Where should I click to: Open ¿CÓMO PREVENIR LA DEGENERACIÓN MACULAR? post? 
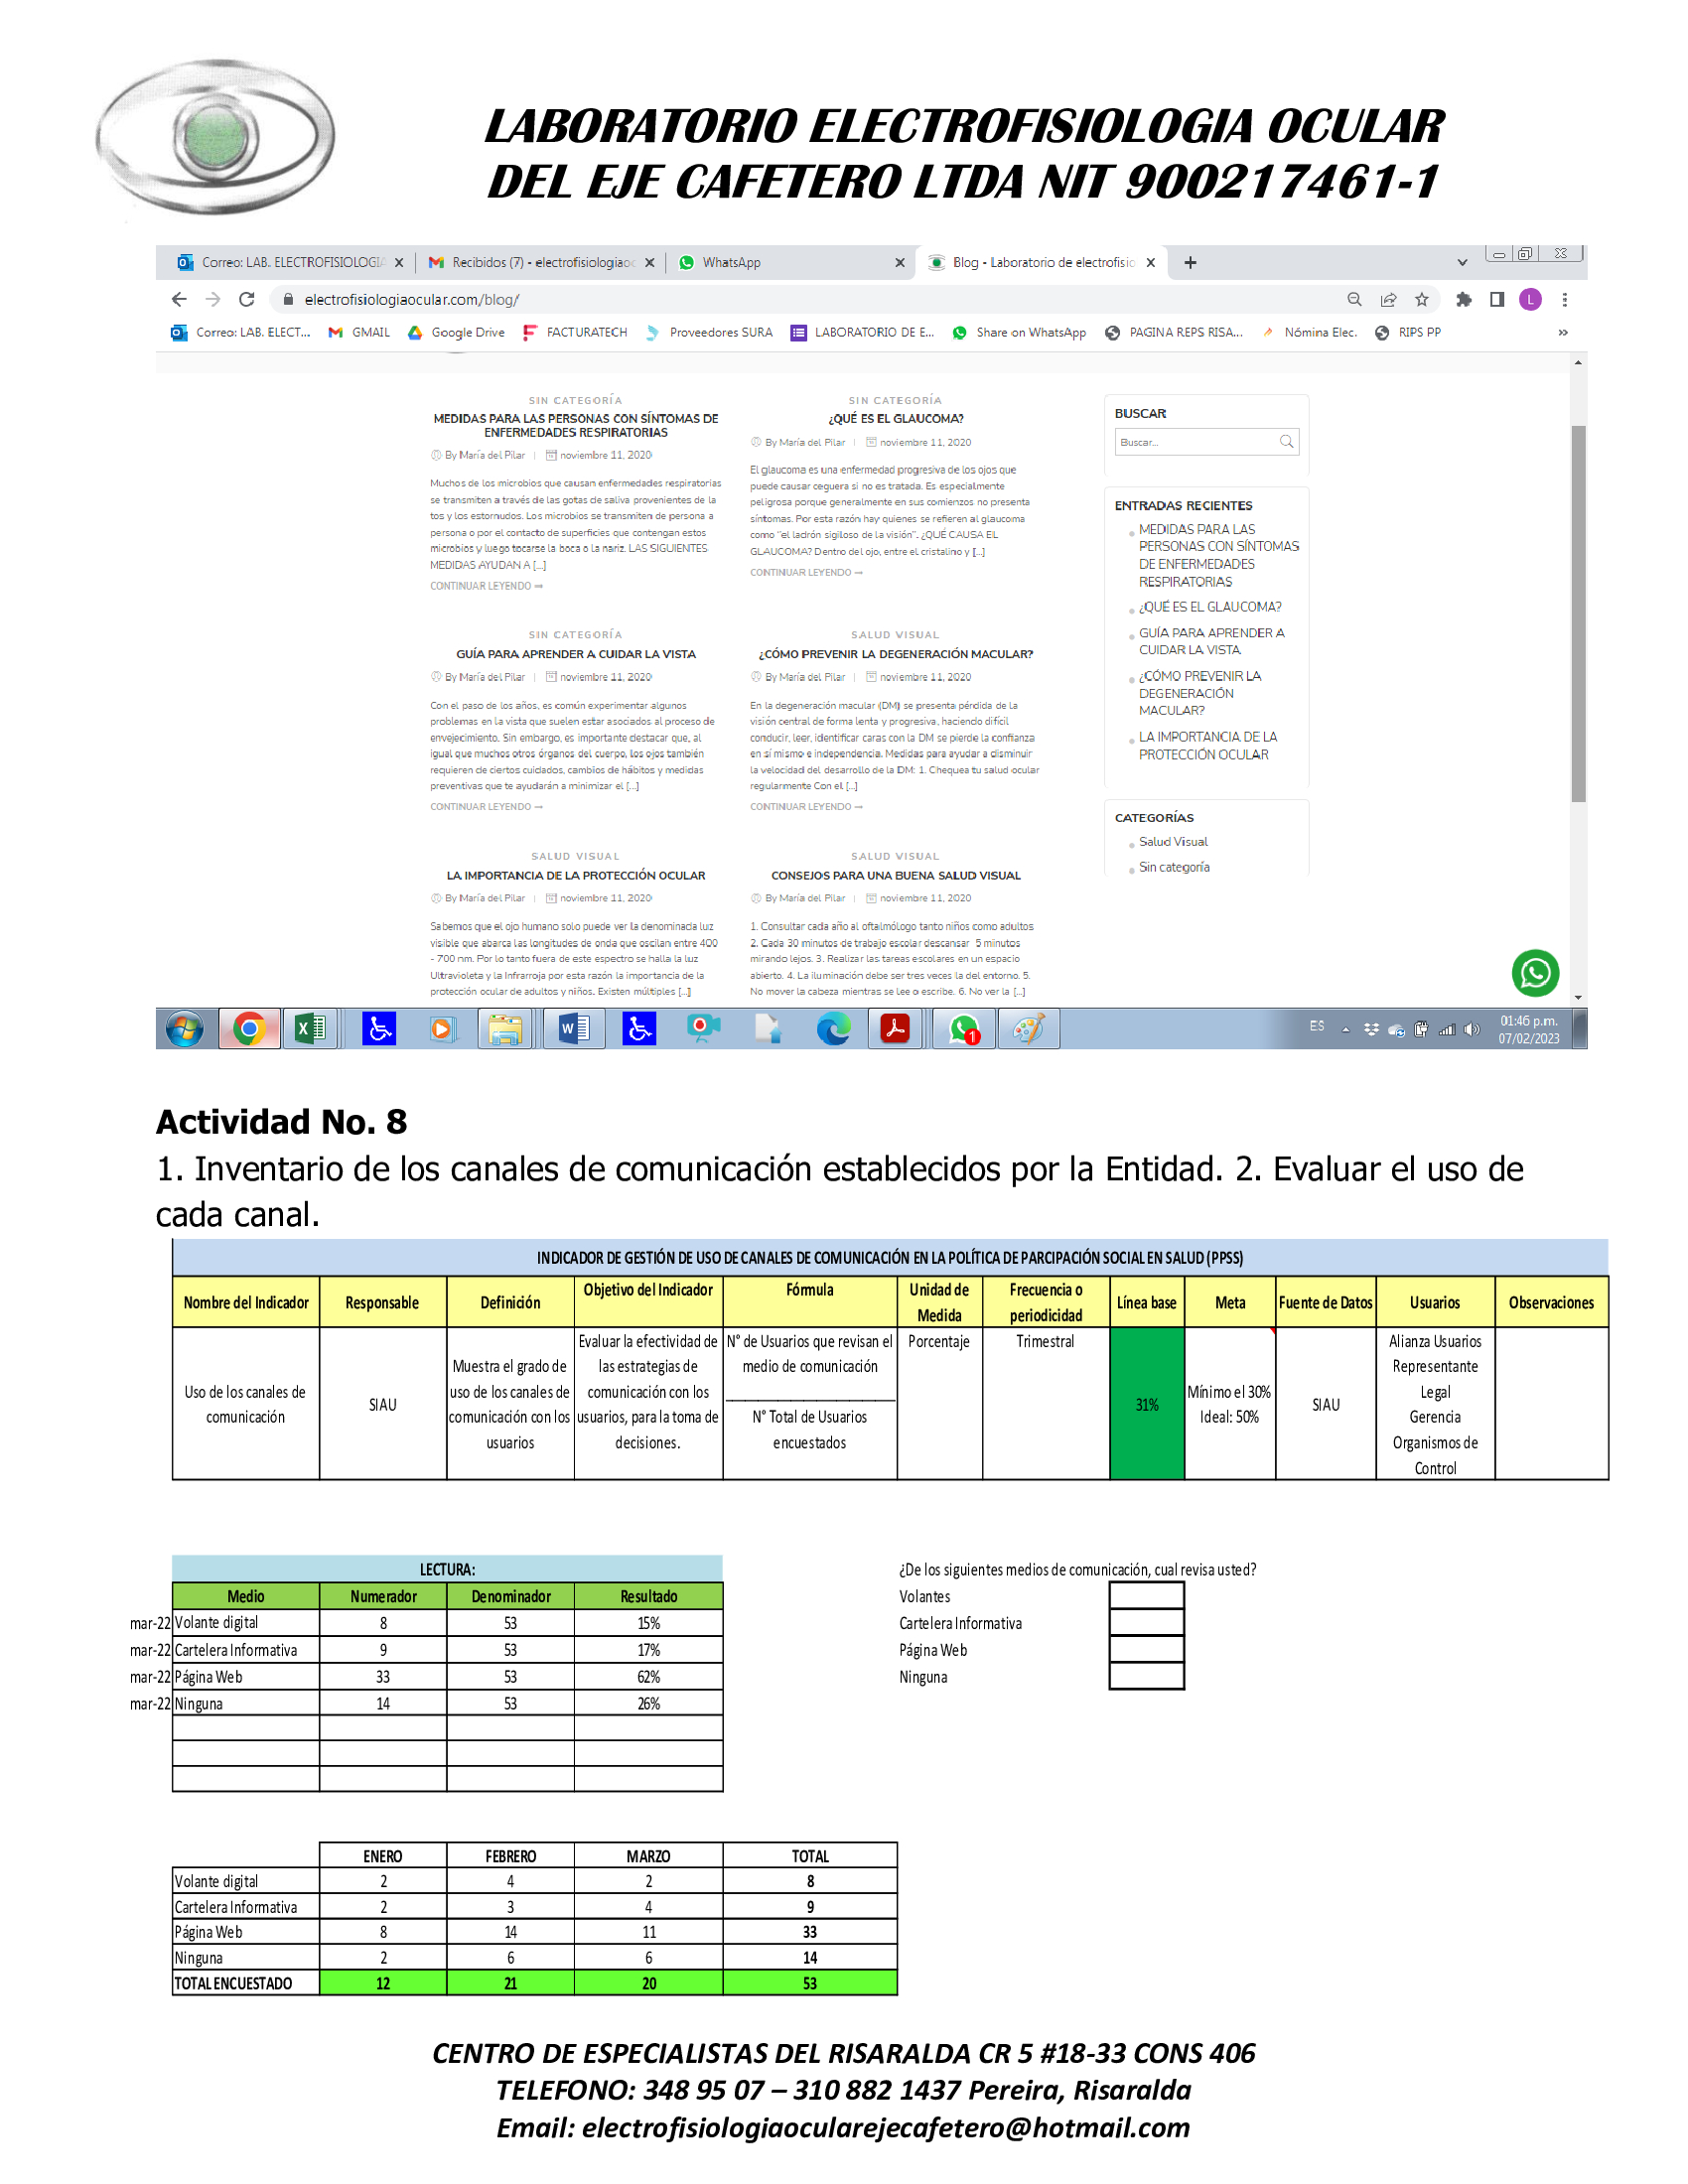click(x=895, y=654)
